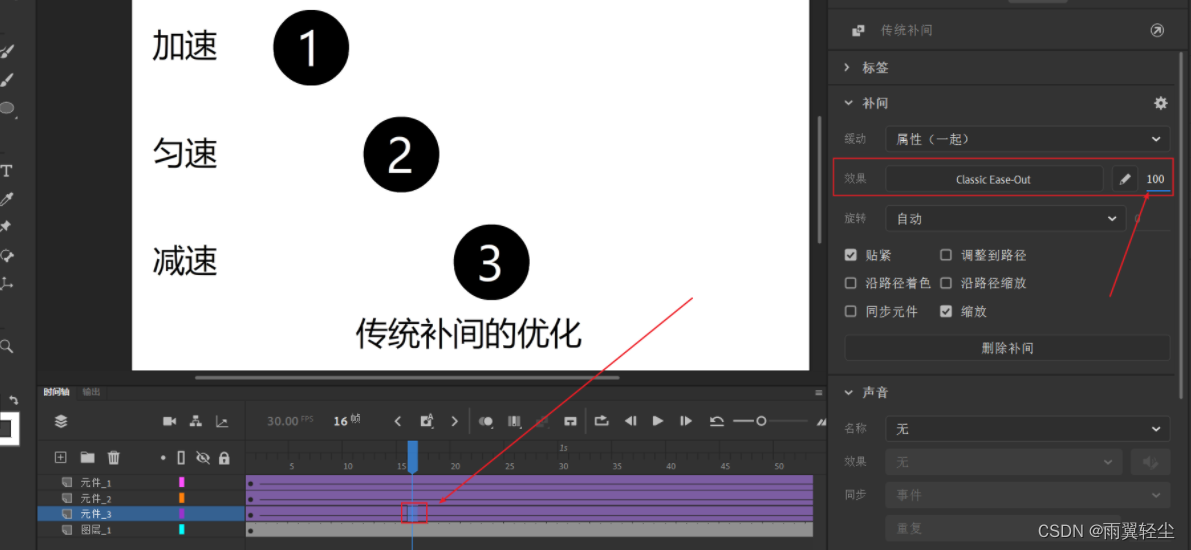Go to previous keyframe

click(397, 421)
